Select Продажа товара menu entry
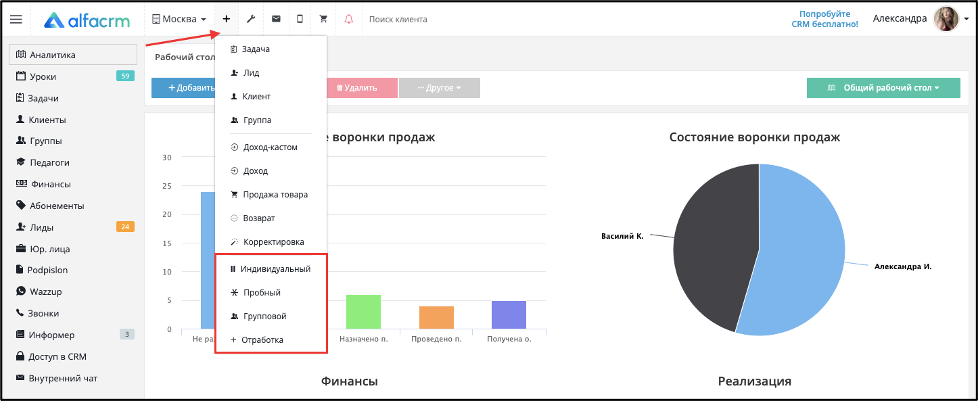The width and height of the screenshot is (979, 402). click(x=269, y=194)
